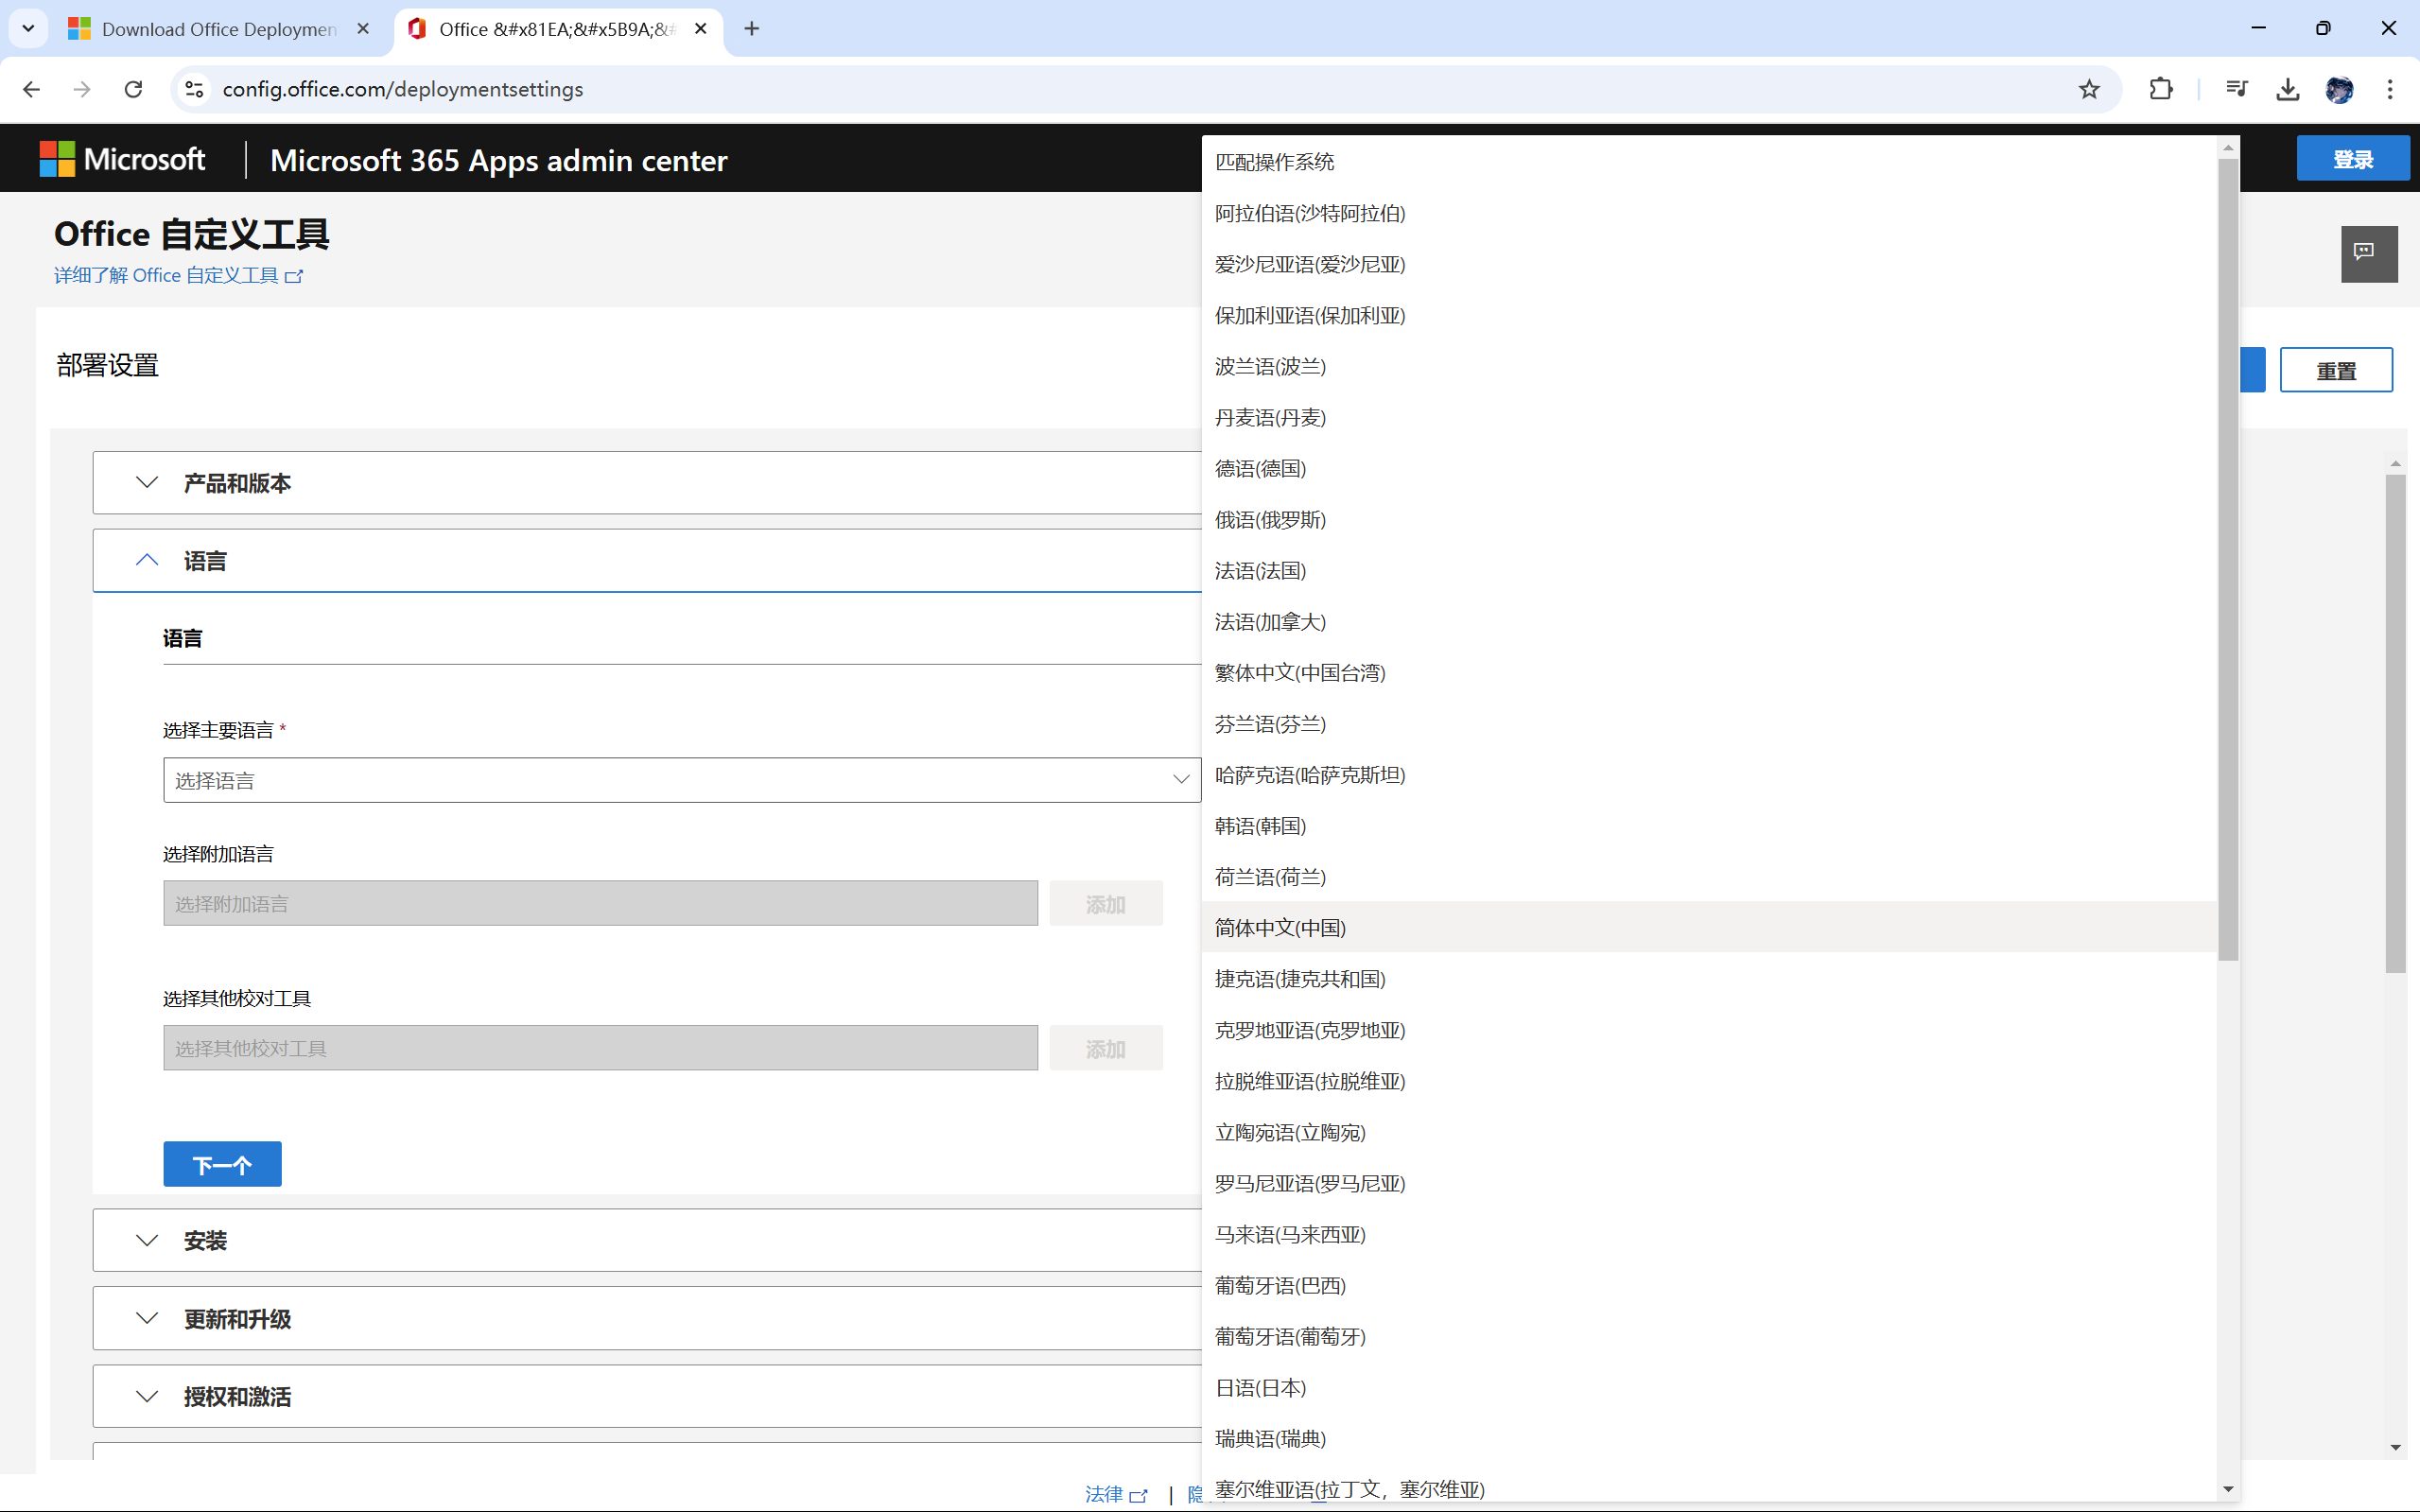Viewport: 2420px width, 1512px height.
Task: Click the language dropdown list scrollbar thumb
Action: pyautogui.click(x=2228, y=559)
